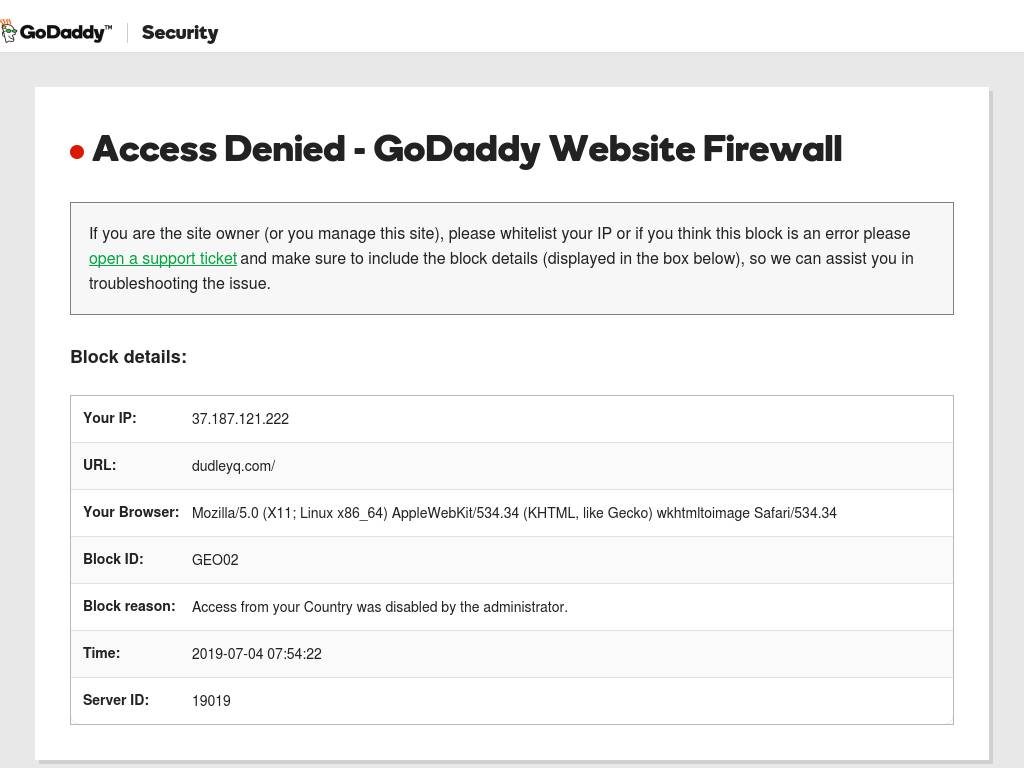Click the 'Server ID:' row label
1024x768 pixels.
[116, 700]
